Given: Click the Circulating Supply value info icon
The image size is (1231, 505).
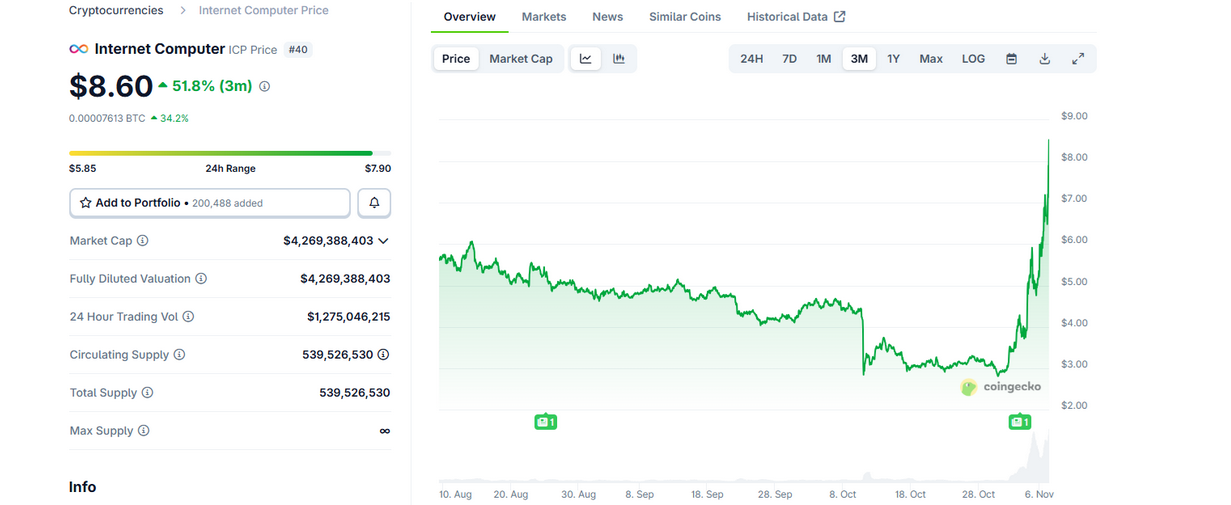Looking at the screenshot, I should click(x=383, y=355).
